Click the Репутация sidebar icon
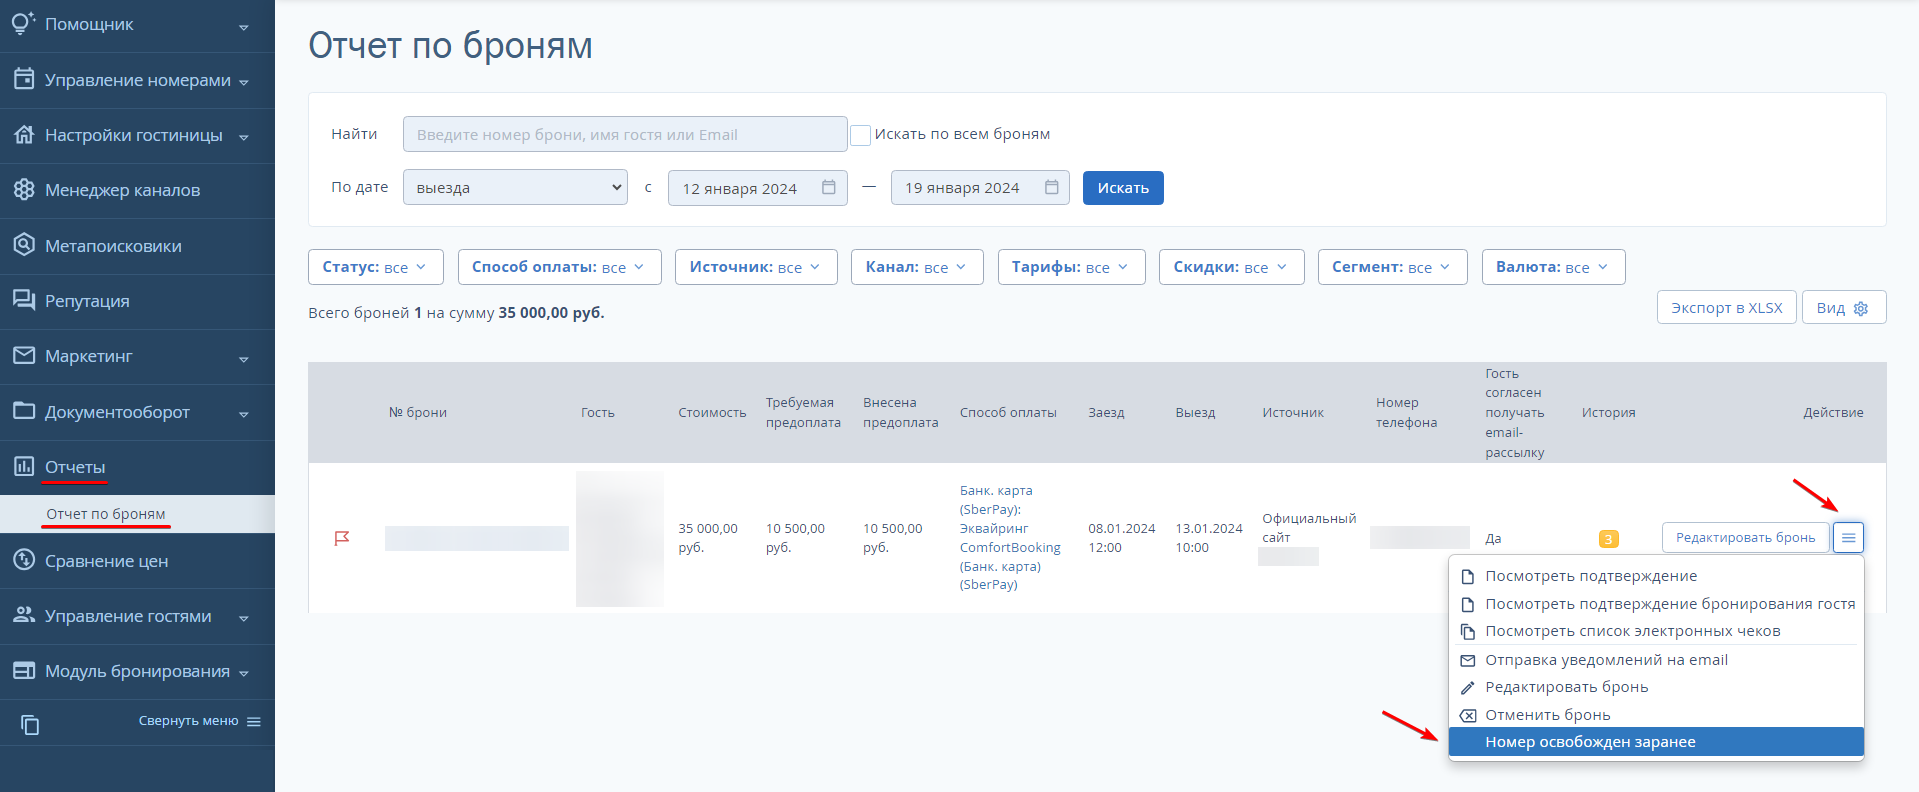Viewport: 1919px width, 792px height. point(24,300)
